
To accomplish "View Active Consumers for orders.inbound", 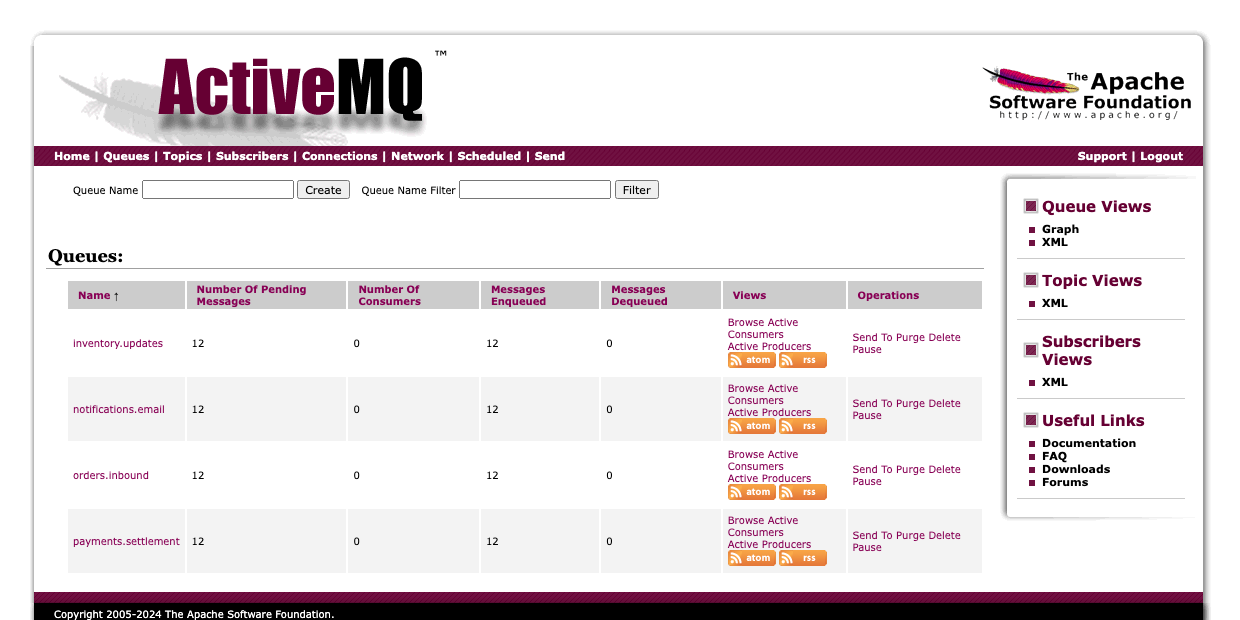I will point(763,461).
